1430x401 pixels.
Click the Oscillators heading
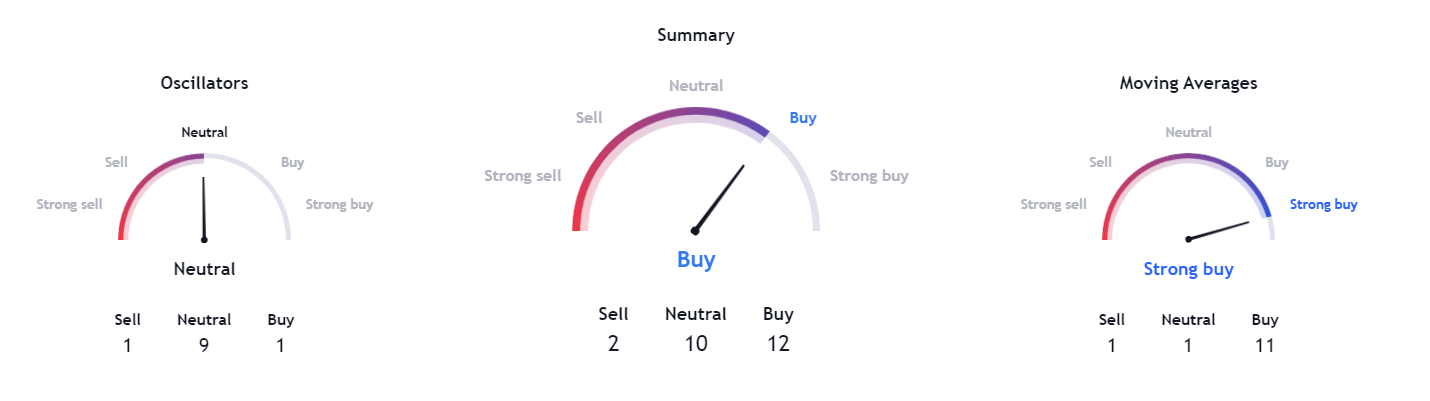(204, 84)
